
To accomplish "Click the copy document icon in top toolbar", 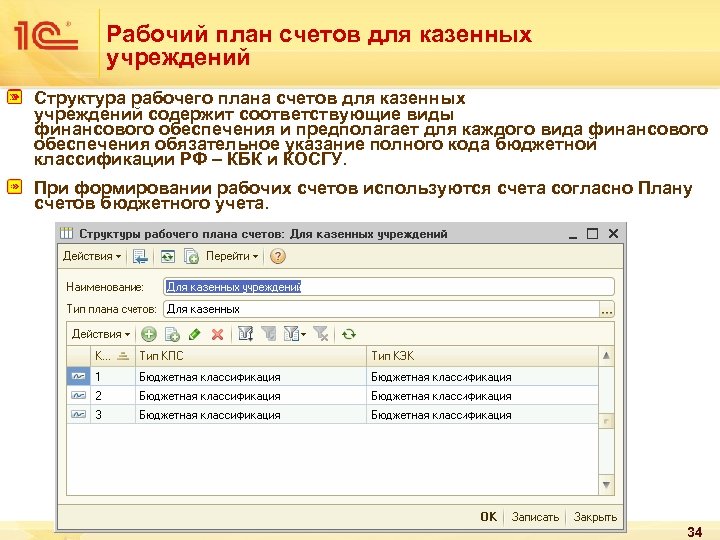I will (x=191, y=256).
